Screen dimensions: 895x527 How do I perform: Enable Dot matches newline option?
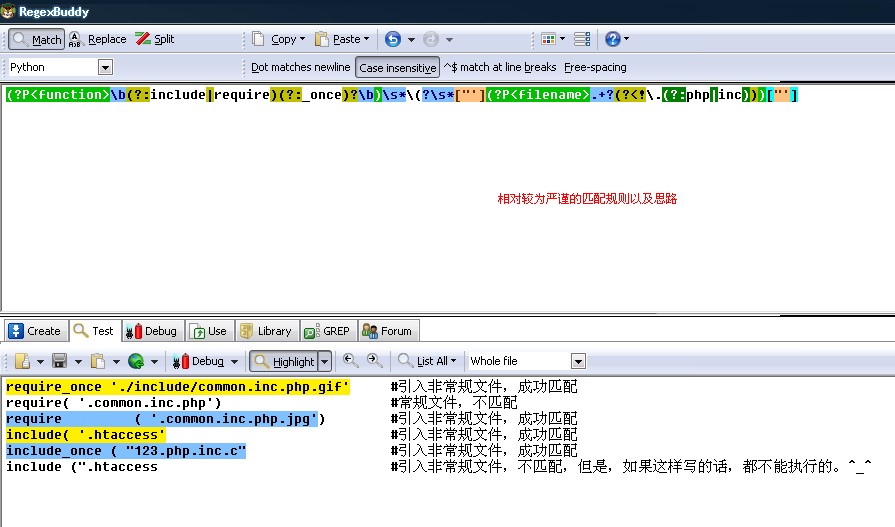click(300, 67)
